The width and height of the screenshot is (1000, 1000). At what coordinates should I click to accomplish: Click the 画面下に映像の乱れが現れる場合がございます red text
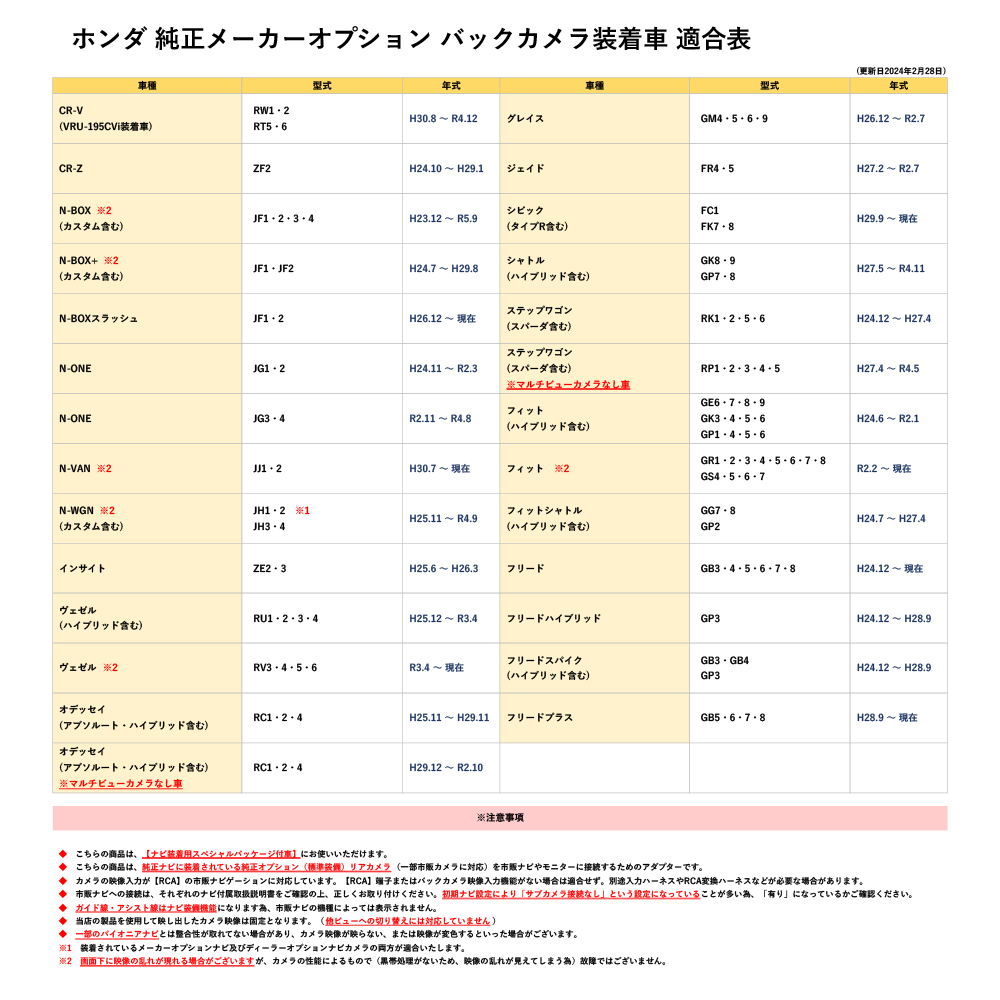point(167,961)
